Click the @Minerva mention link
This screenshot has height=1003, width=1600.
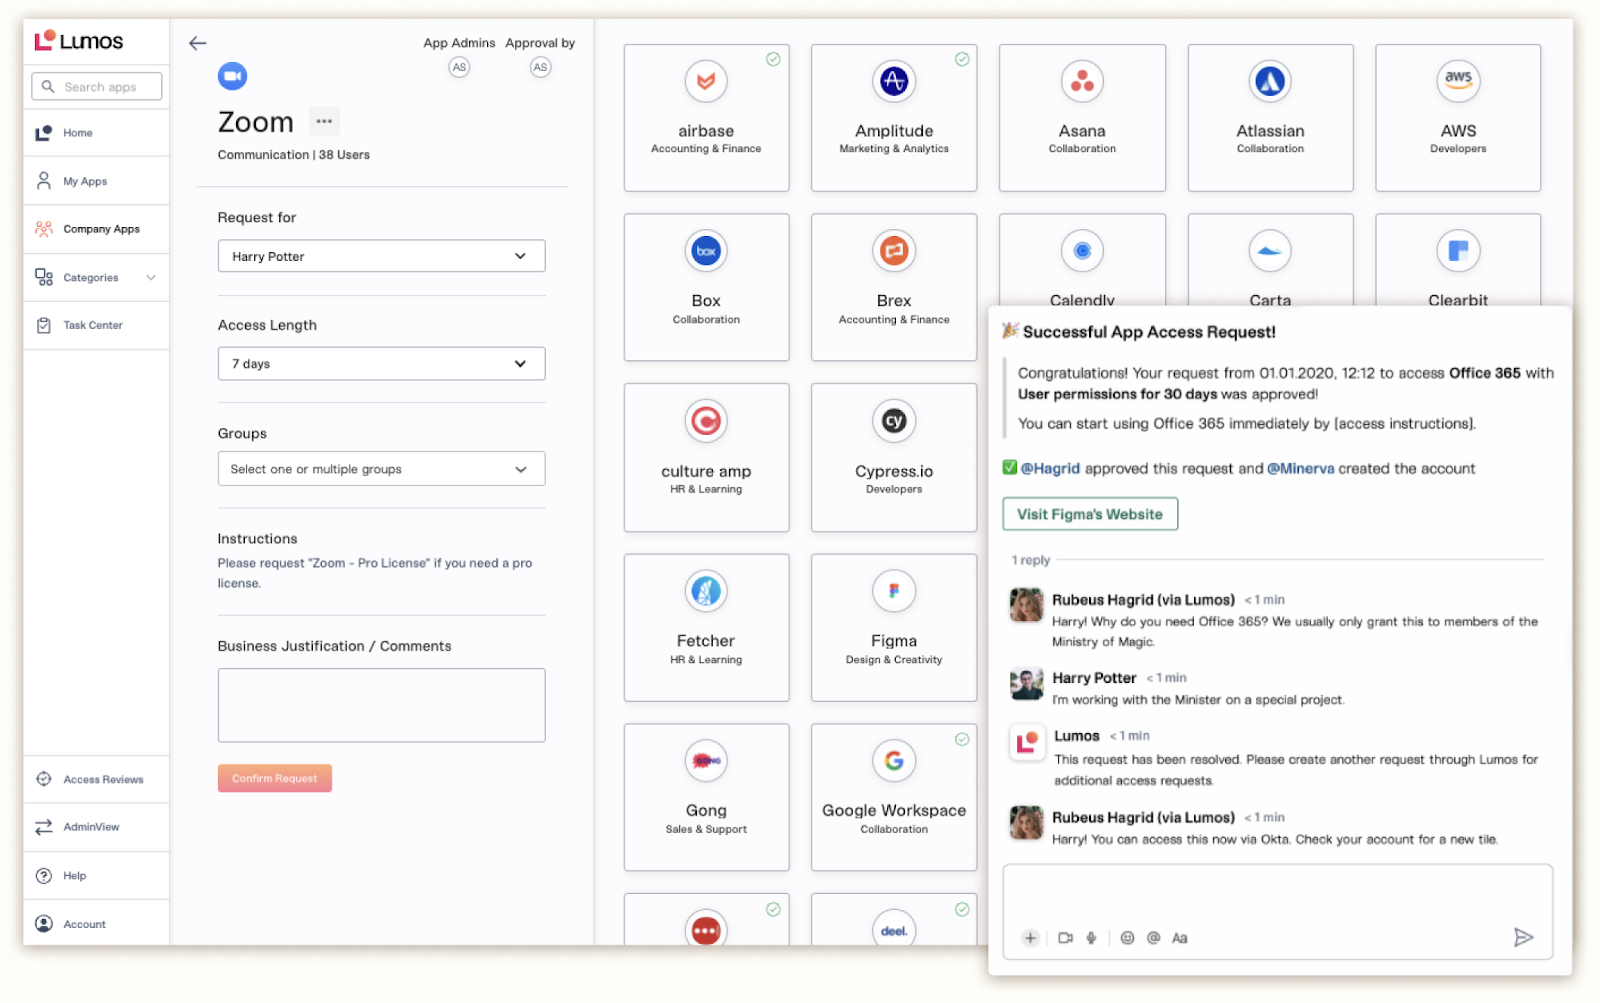tap(1300, 468)
